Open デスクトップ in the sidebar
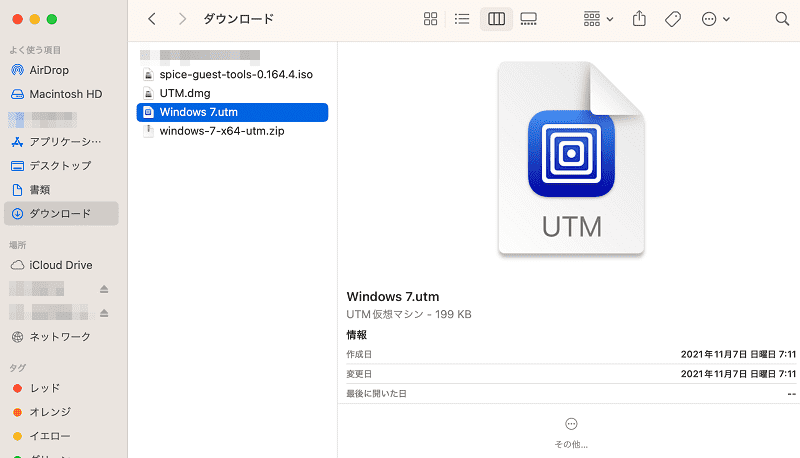The height and width of the screenshot is (458, 800). (61, 166)
